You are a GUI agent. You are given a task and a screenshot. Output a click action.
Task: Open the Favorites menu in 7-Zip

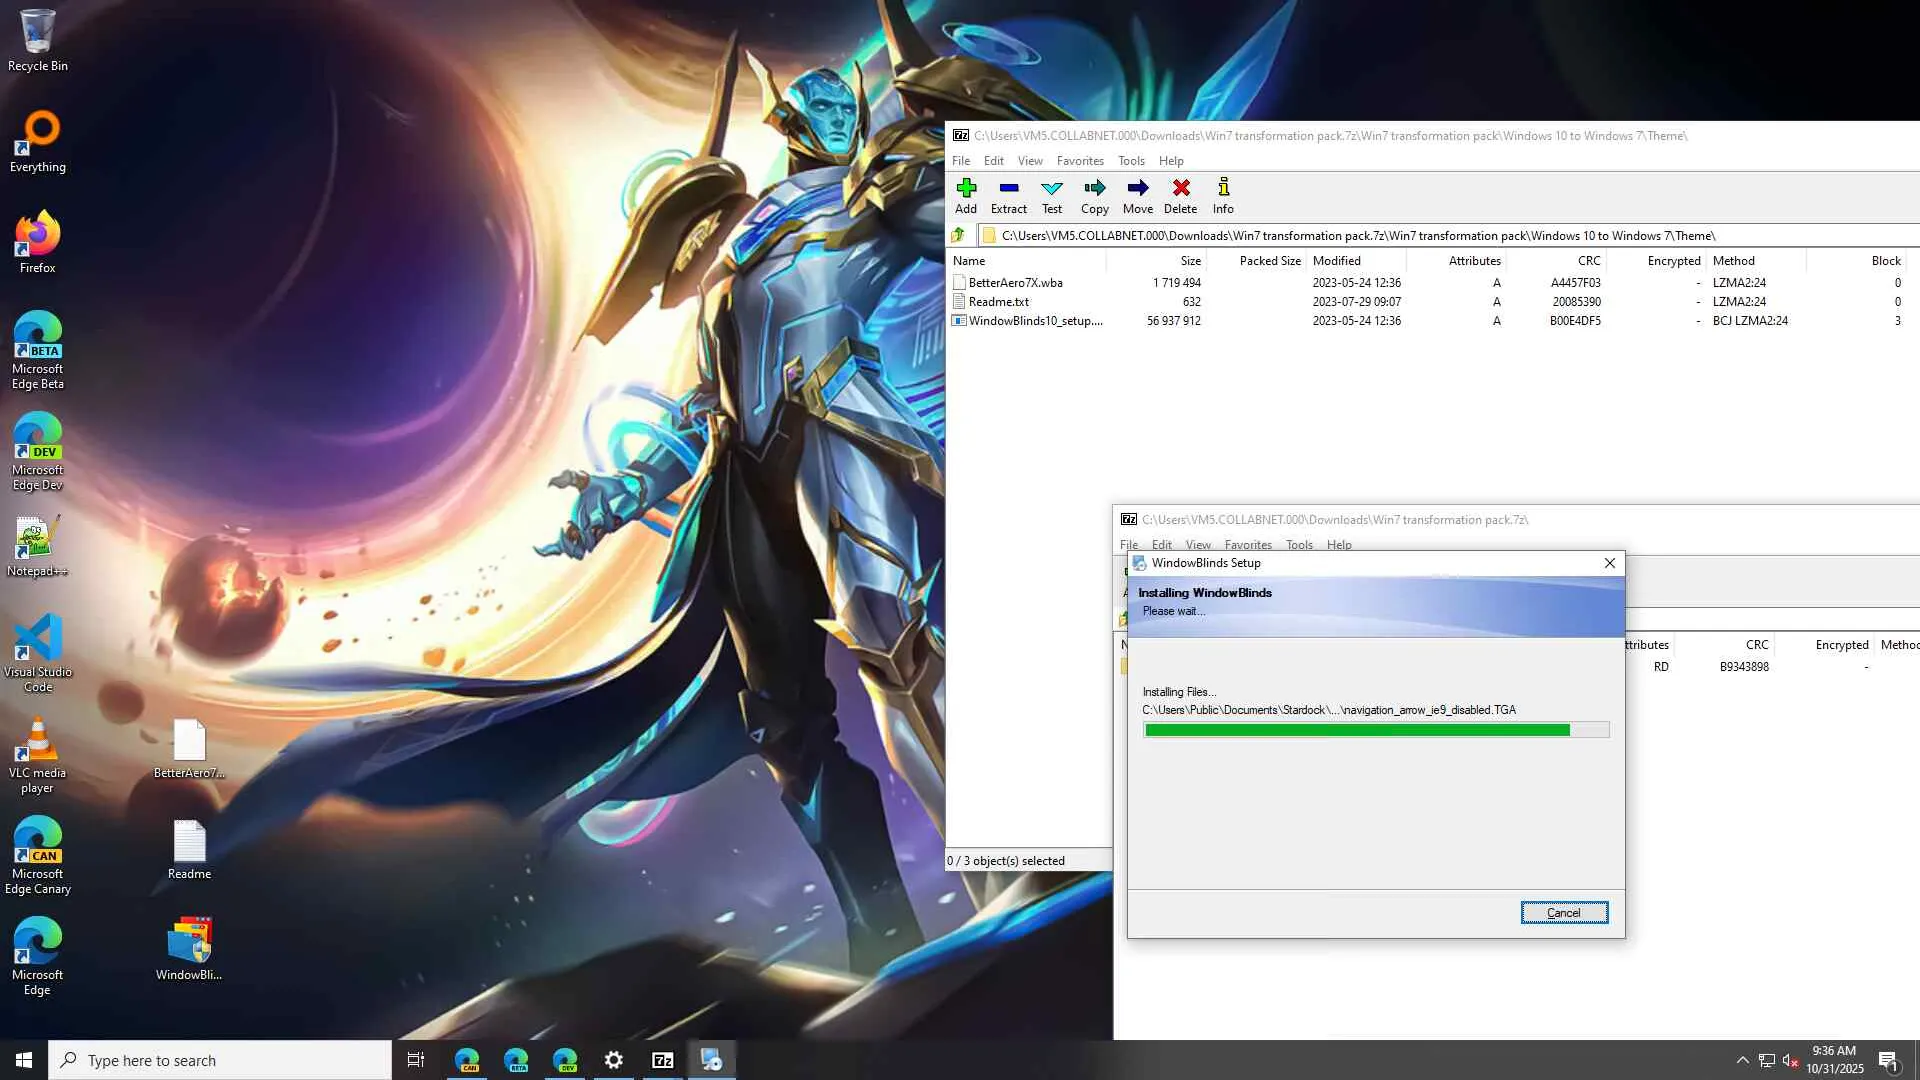pos(1080,161)
